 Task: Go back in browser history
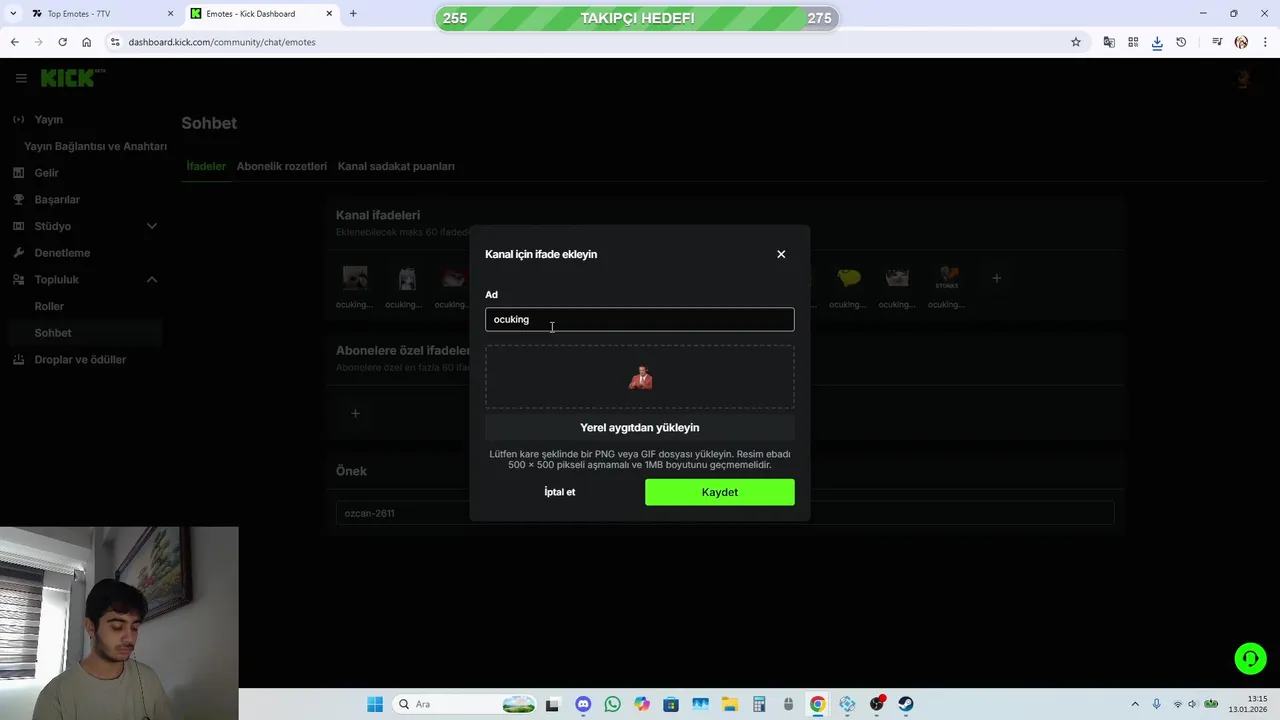click(14, 42)
